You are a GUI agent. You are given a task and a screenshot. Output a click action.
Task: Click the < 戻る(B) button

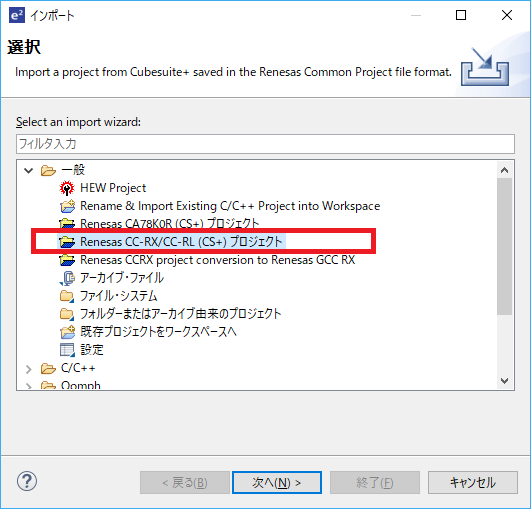(x=185, y=483)
